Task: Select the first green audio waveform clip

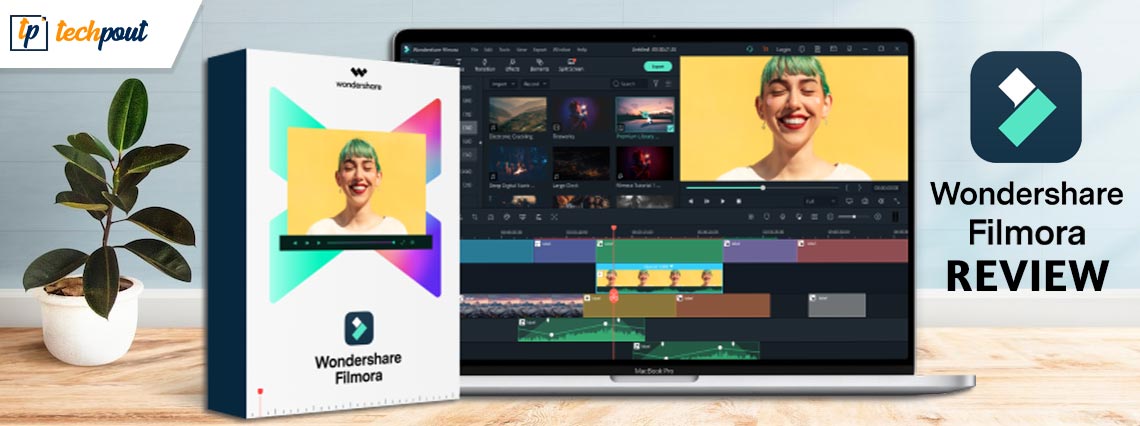Action: [x=581, y=329]
